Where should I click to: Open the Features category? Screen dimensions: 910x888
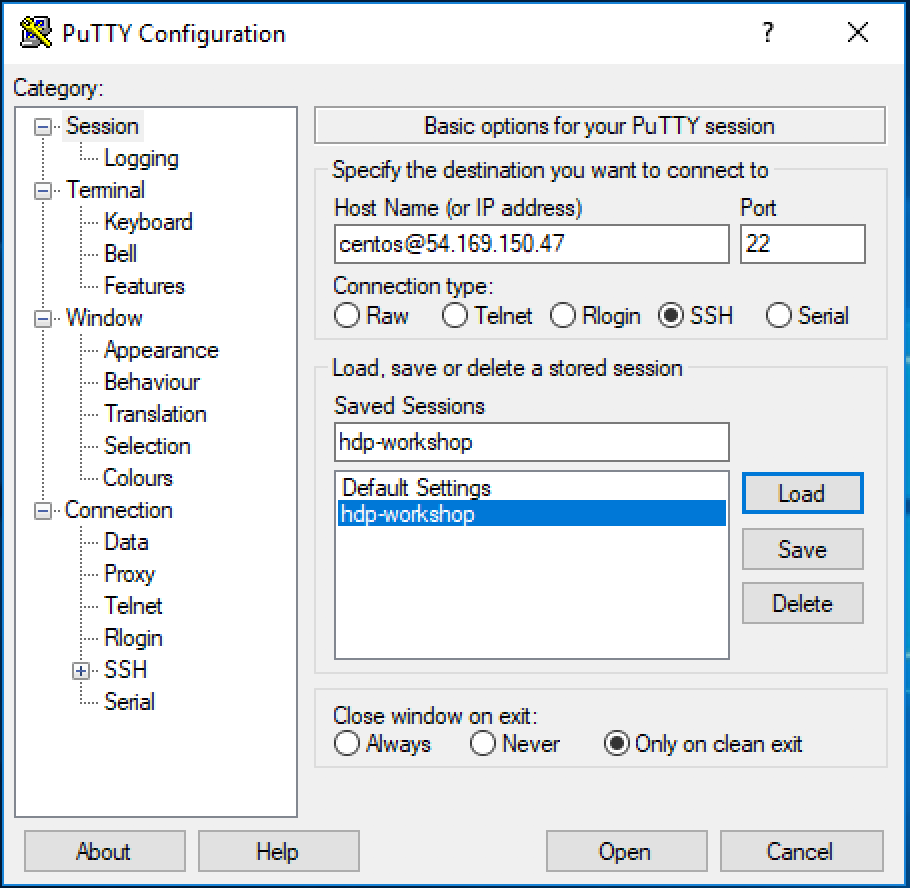coord(144,286)
